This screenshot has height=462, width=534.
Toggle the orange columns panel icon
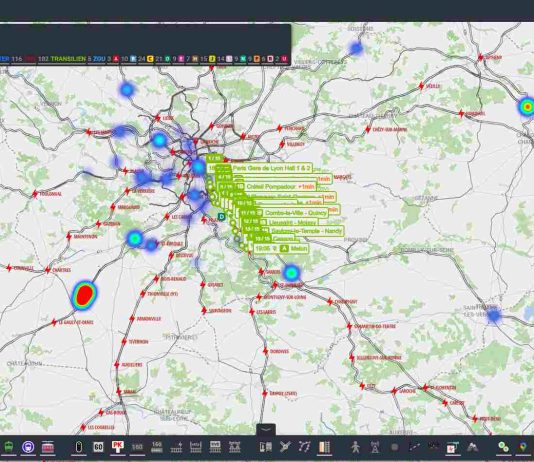pos(324,447)
